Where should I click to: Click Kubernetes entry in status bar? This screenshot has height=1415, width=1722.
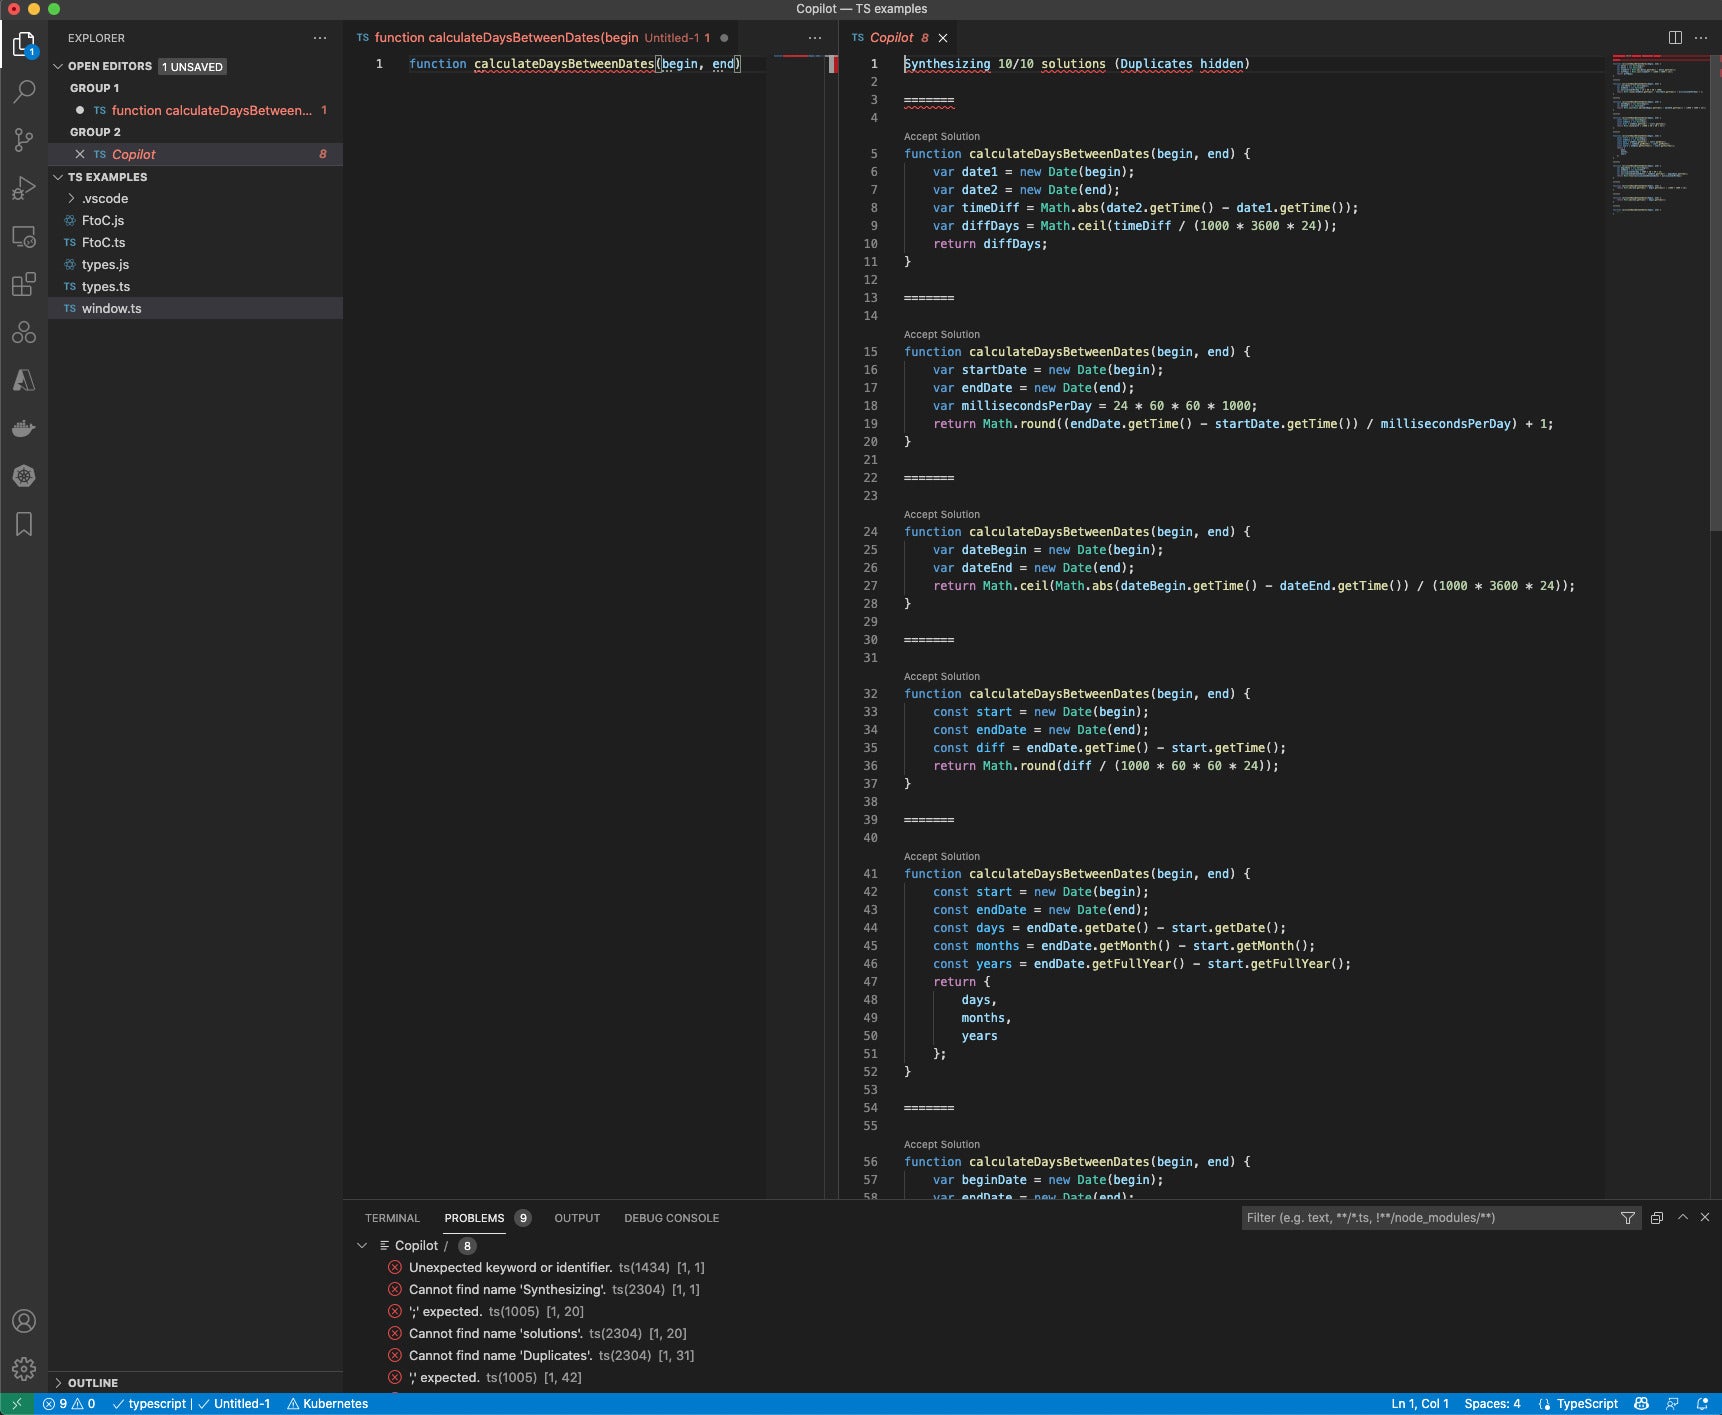coord(327,1404)
